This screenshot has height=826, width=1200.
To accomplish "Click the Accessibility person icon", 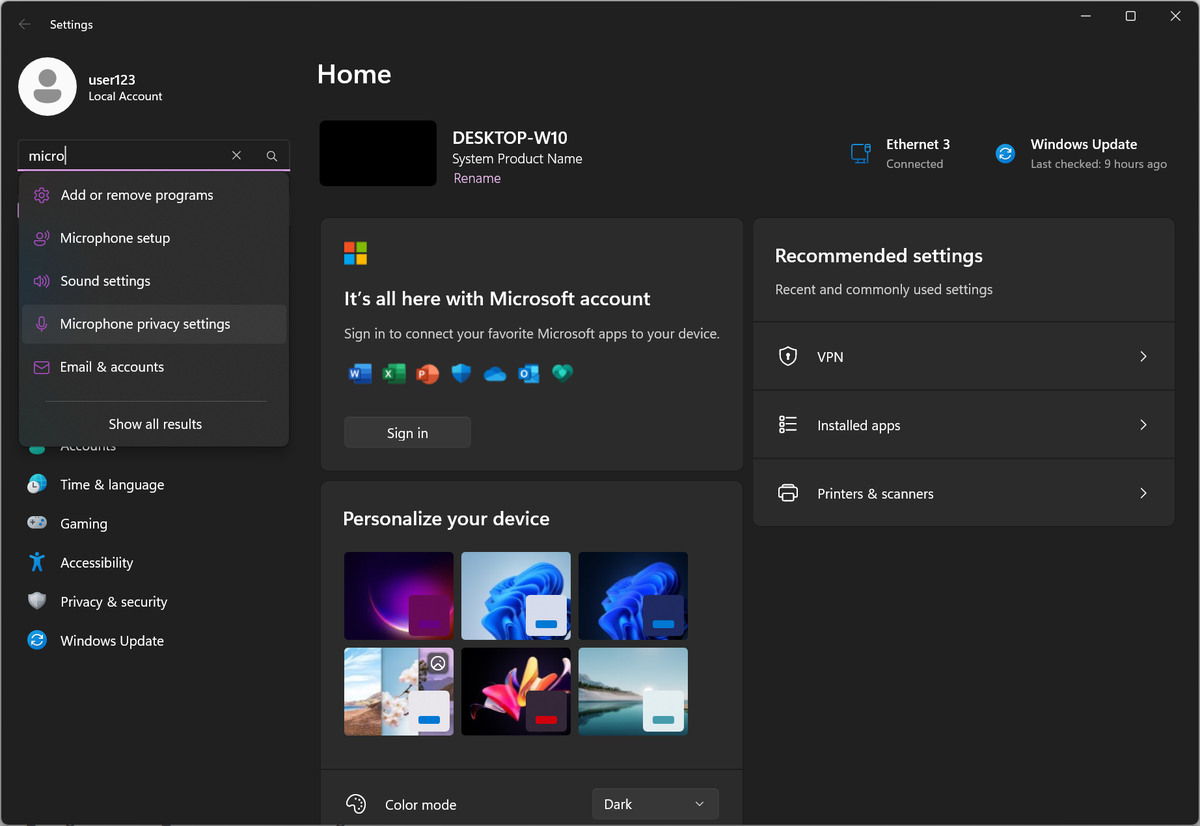I will [37, 562].
